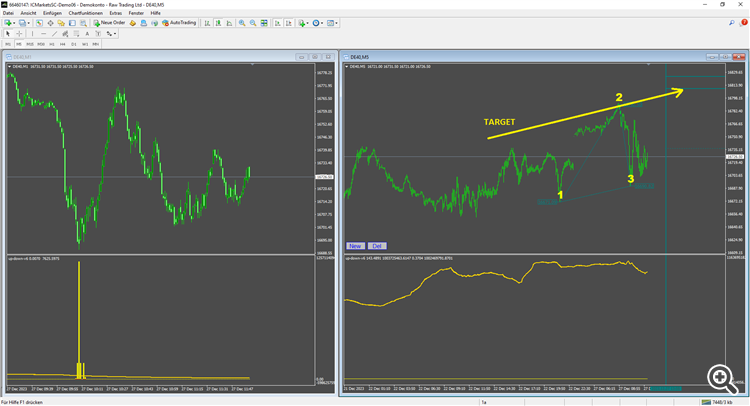Switch timeframe to H1
The width and height of the screenshot is (750, 406).
52,44
